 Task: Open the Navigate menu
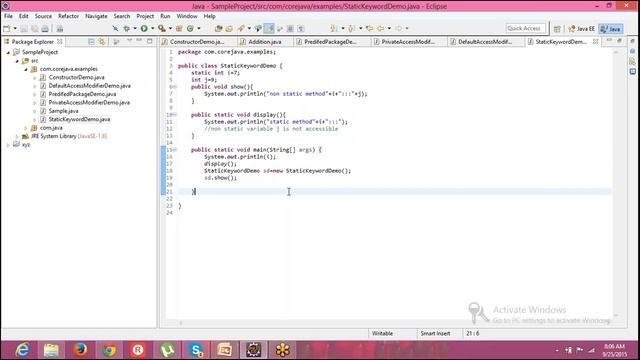click(96, 16)
